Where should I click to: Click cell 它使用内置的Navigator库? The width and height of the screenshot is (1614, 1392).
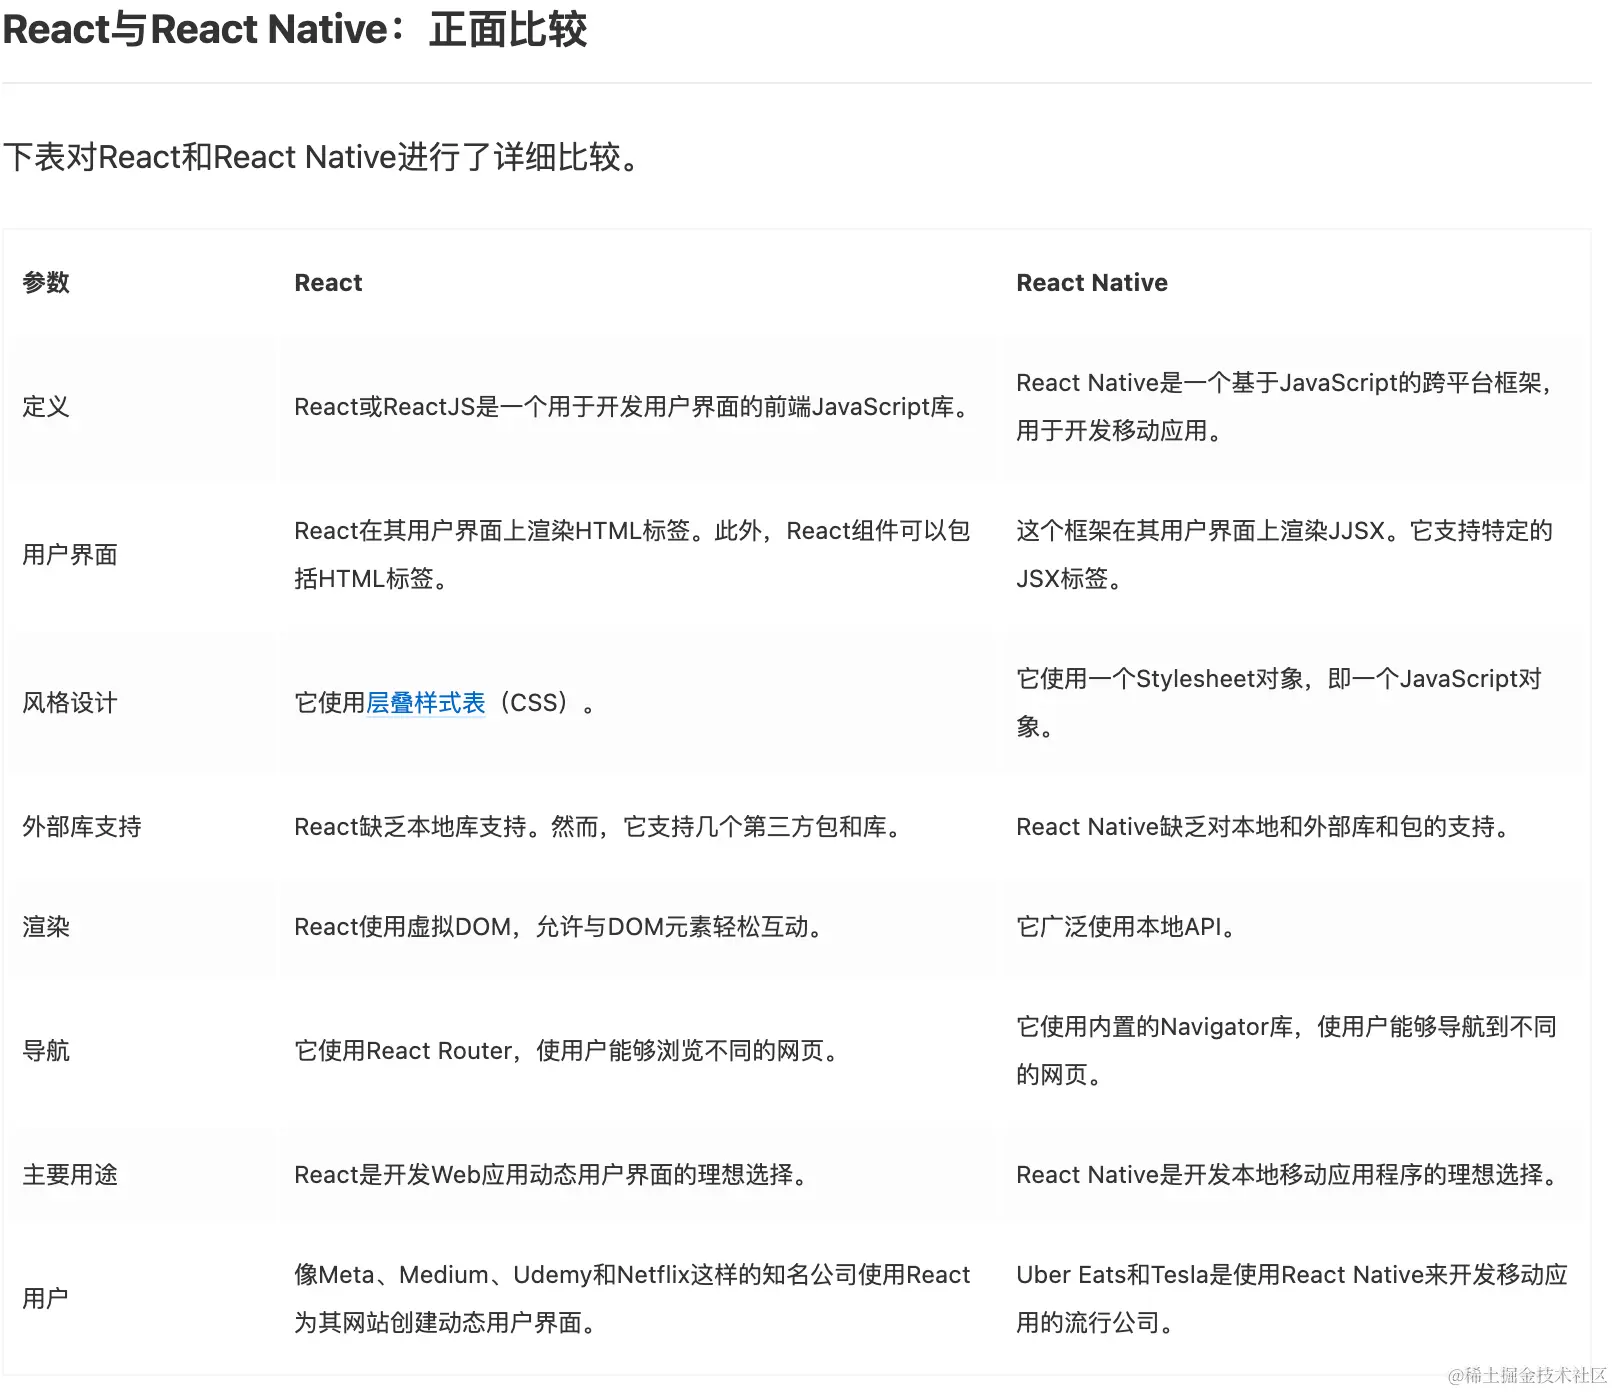coord(1288,1051)
